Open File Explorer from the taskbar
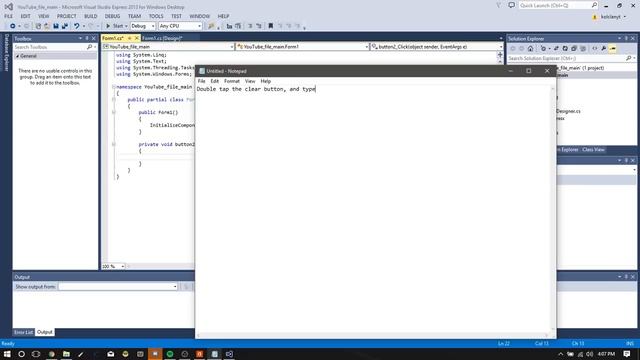This screenshot has height=360, width=640. pos(66,354)
